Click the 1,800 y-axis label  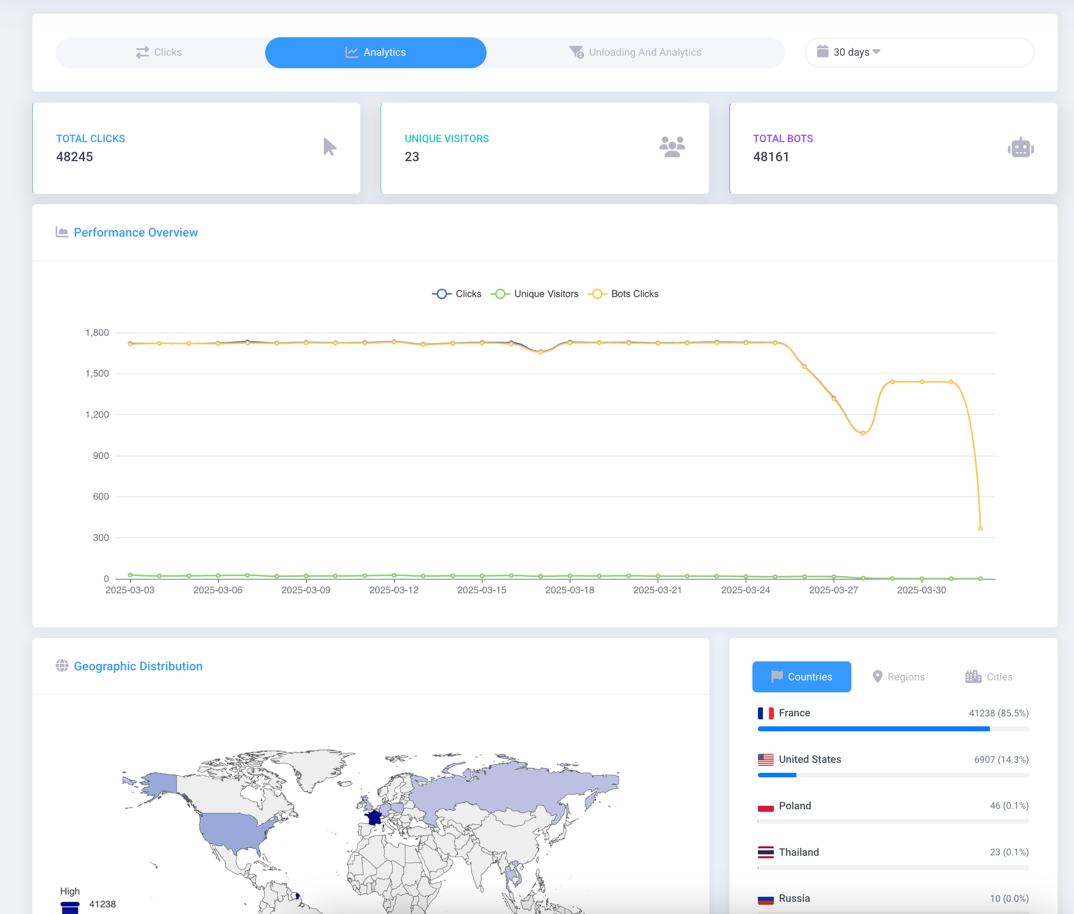click(97, 333)
